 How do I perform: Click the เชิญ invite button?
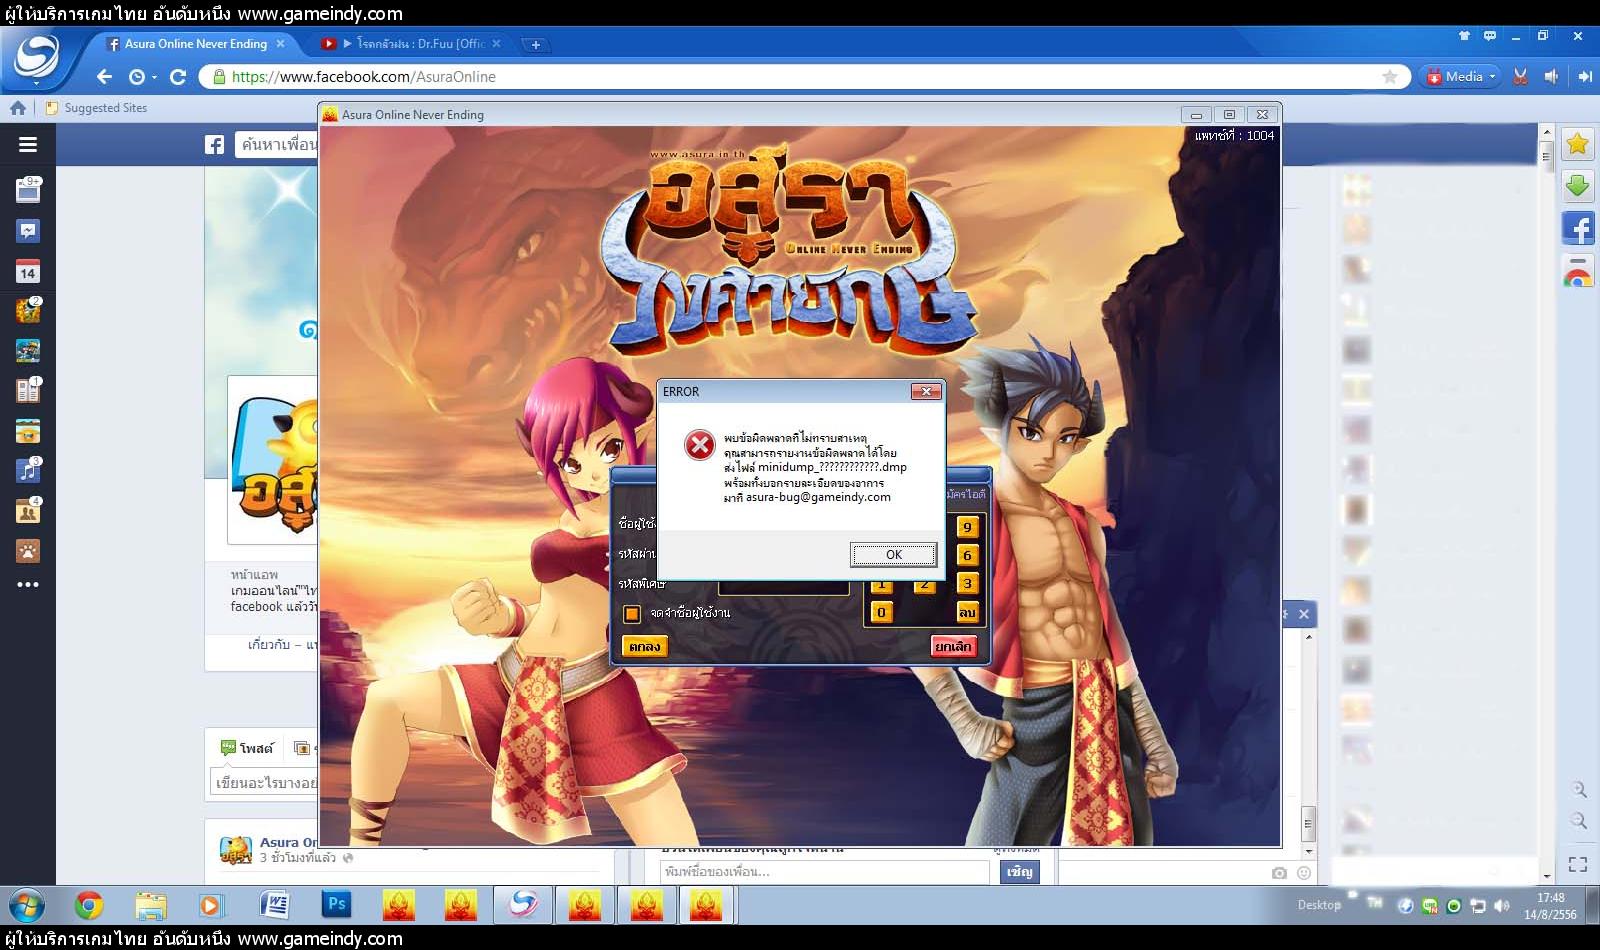[1019, 872]
